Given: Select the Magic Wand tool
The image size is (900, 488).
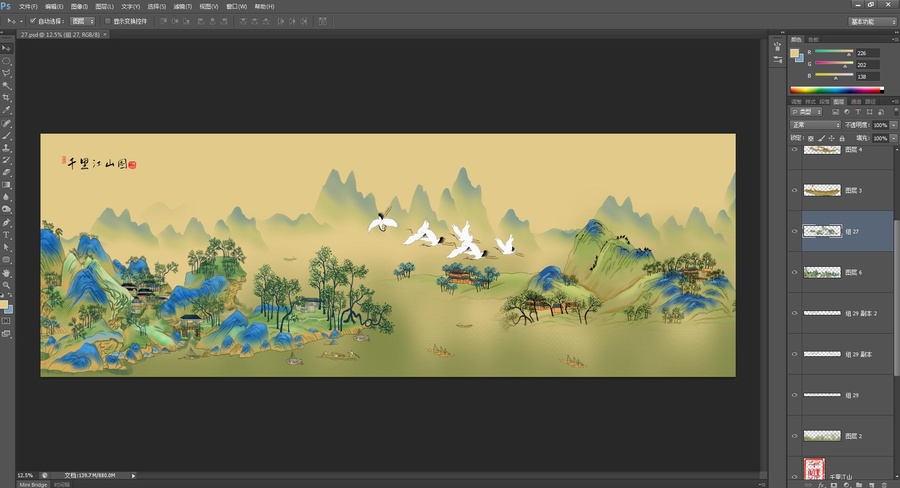Looking at the screenshot, I should coord(6,86).
